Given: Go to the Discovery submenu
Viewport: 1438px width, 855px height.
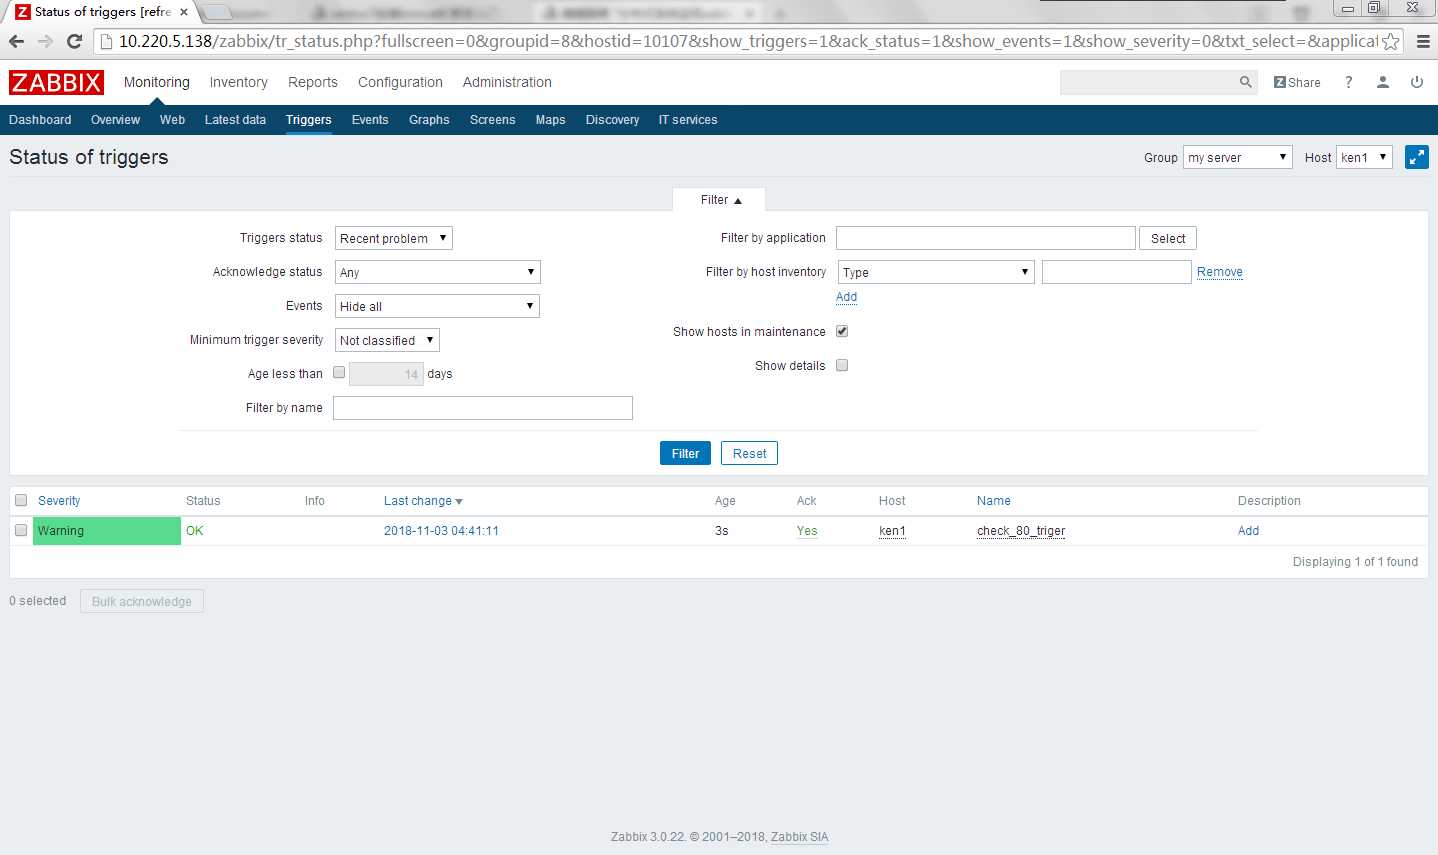Looking at the screenshot, I should click(612, 120).
